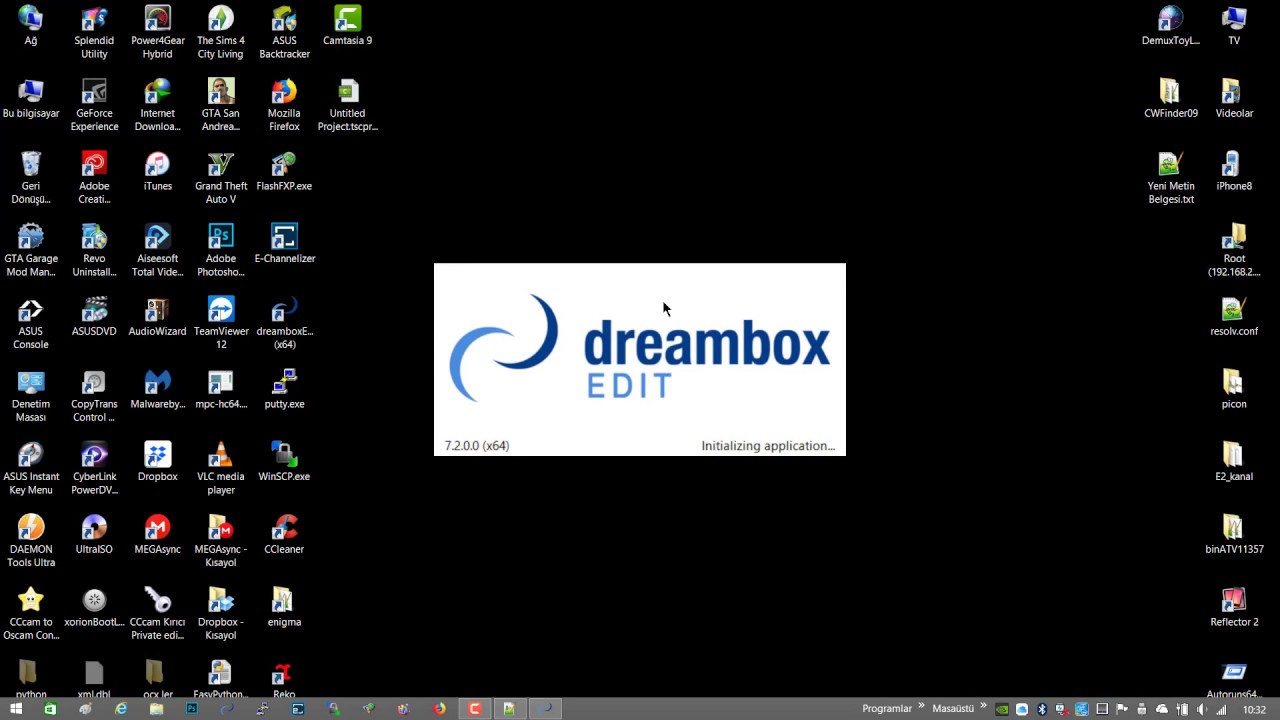
Task: Open resolv.conf file on desktop
Action: tap(1234, 316)
